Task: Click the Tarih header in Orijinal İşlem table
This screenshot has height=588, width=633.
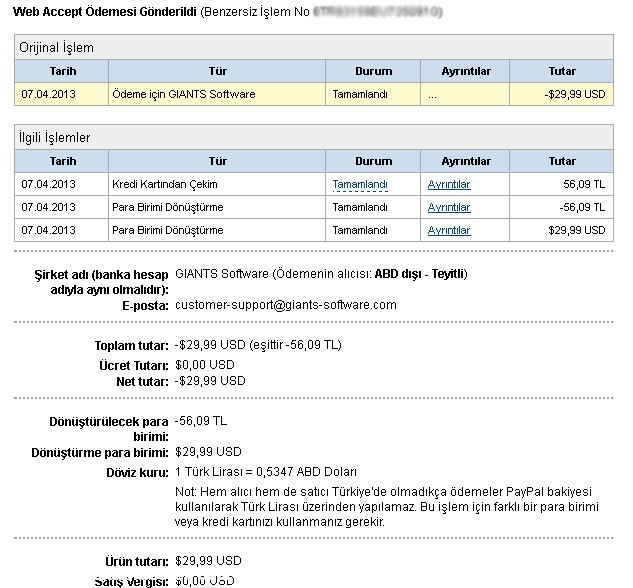Action: click(x=62, y=71)
